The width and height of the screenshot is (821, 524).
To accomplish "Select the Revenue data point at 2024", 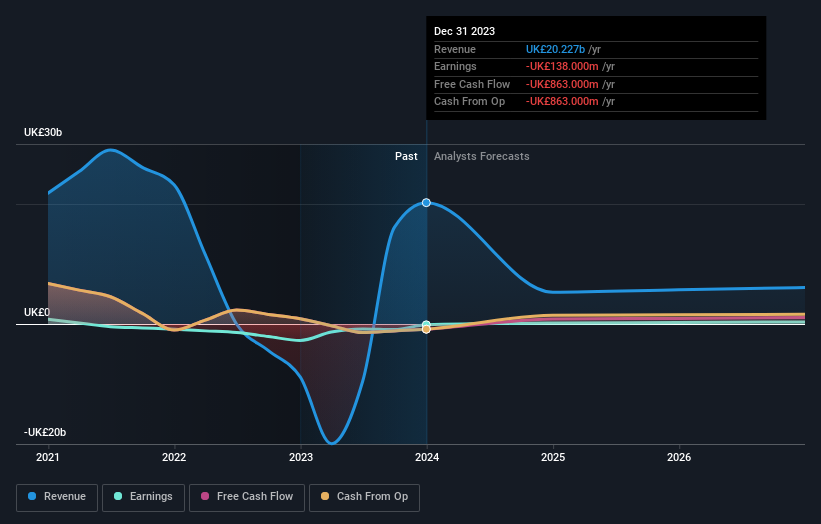I will [x=426, y=203].
